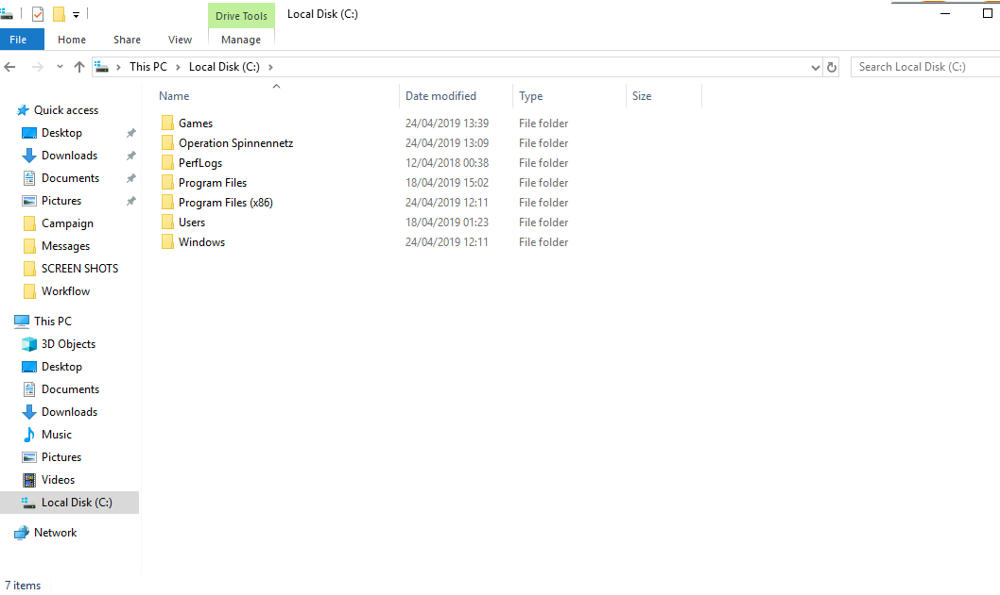Open the Manage ribbon tab

point(241,40)
